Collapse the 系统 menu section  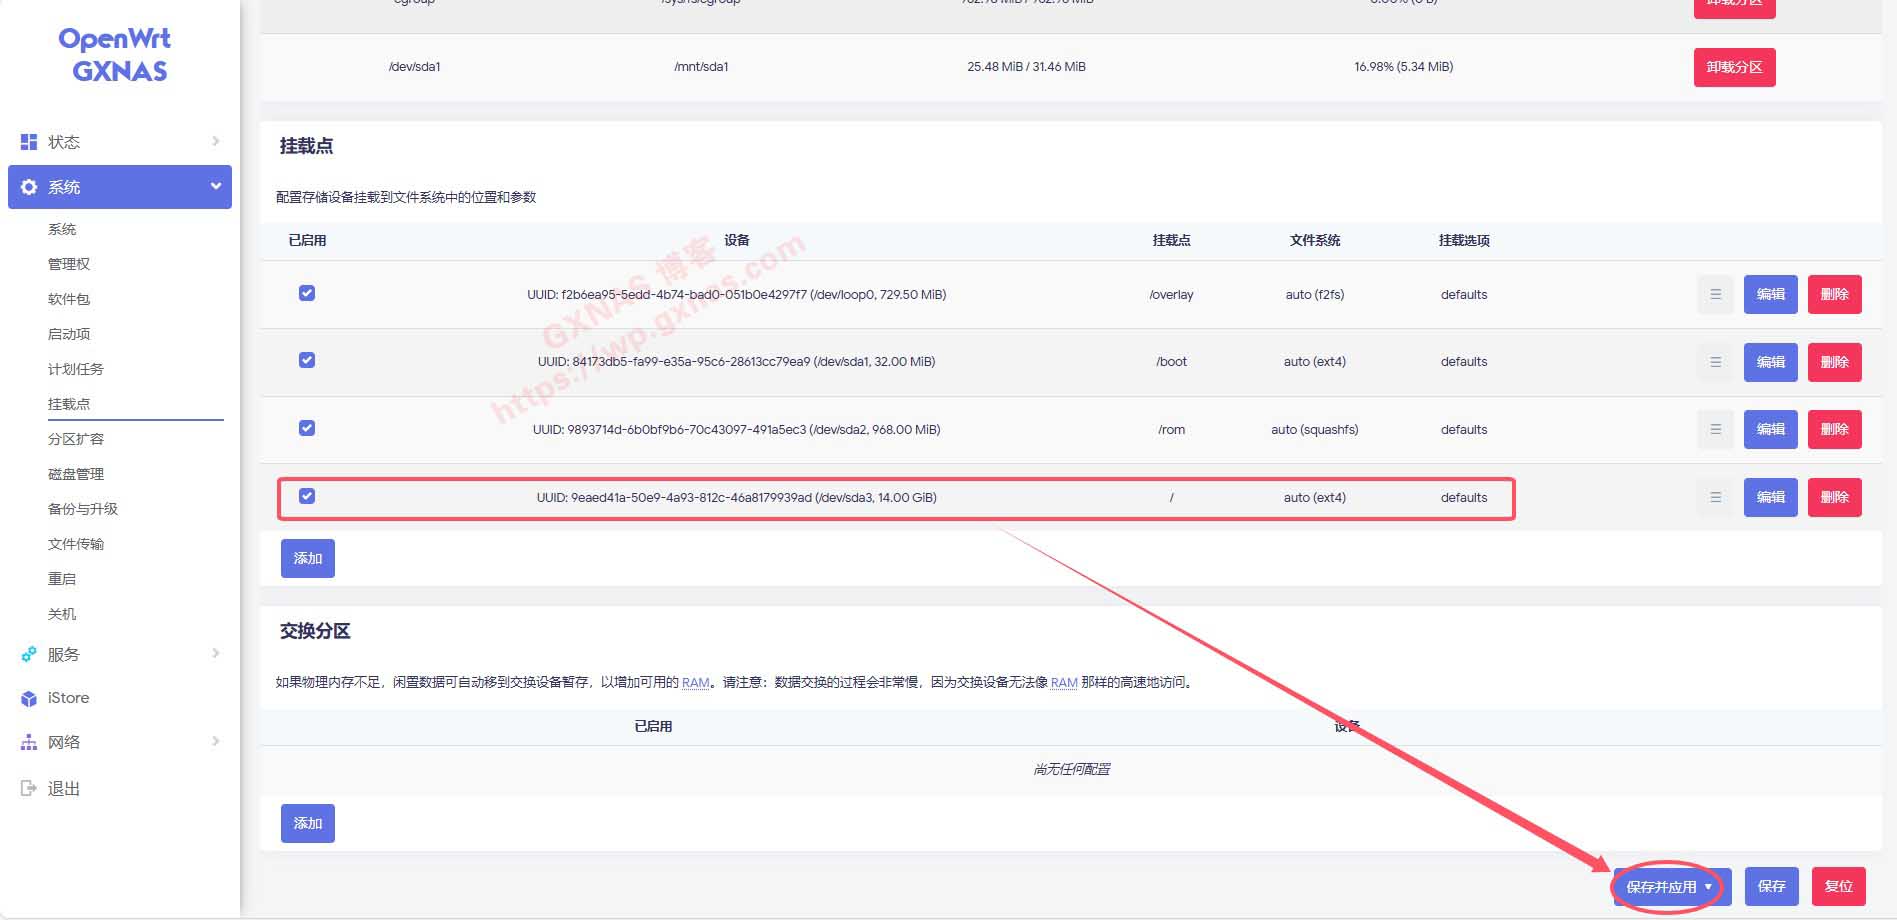(215, 187)
